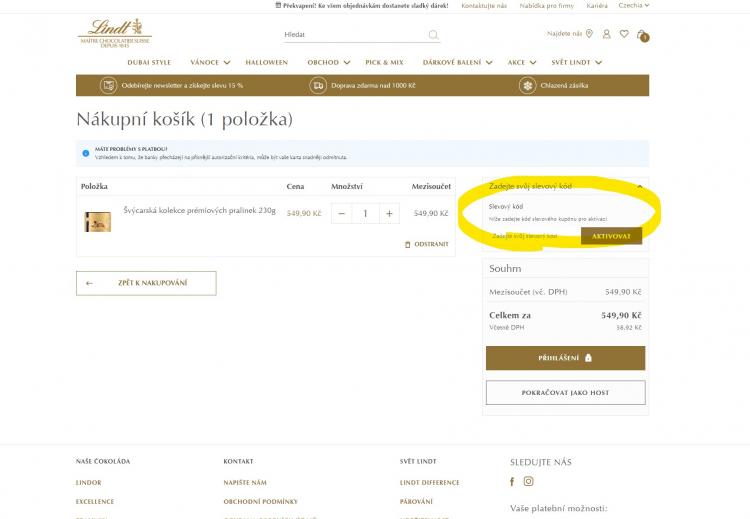Open Lindor footer link

pyautogui.click(x=88, y=483)
